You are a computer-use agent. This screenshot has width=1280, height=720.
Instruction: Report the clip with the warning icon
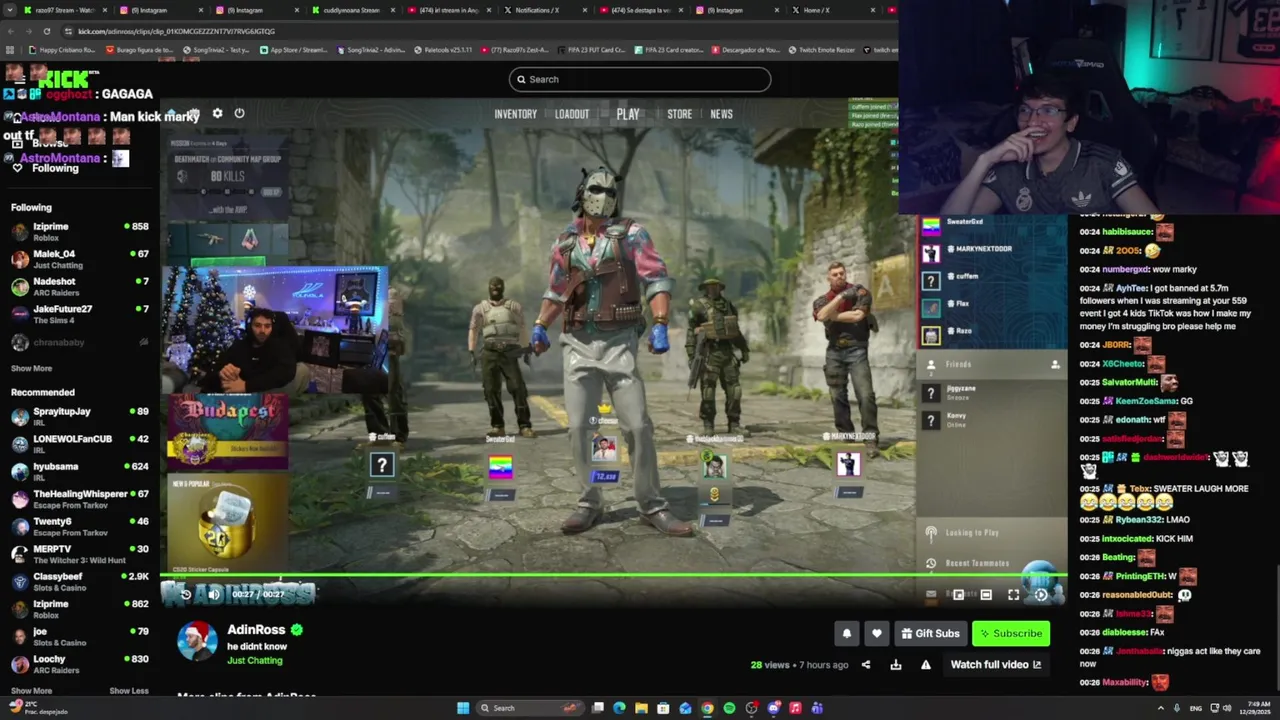(926, 664)
